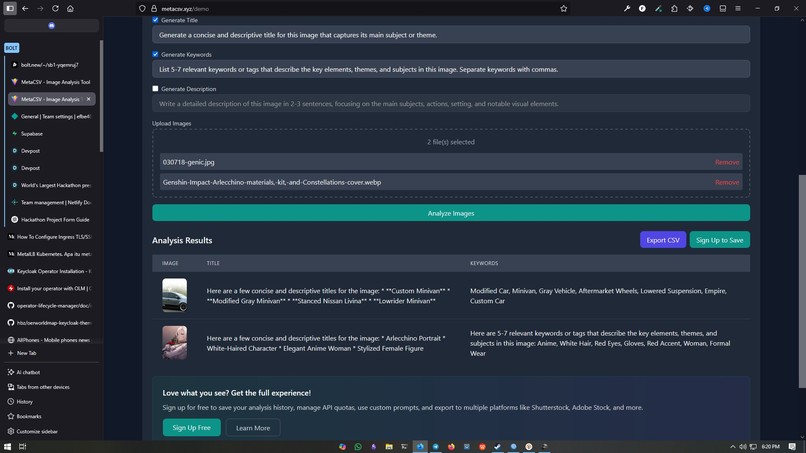Image resolution: width=806 pixels, height=453 pixels.
Task: Click the metacsv.xyz address bar
Action: pos(355,9)
